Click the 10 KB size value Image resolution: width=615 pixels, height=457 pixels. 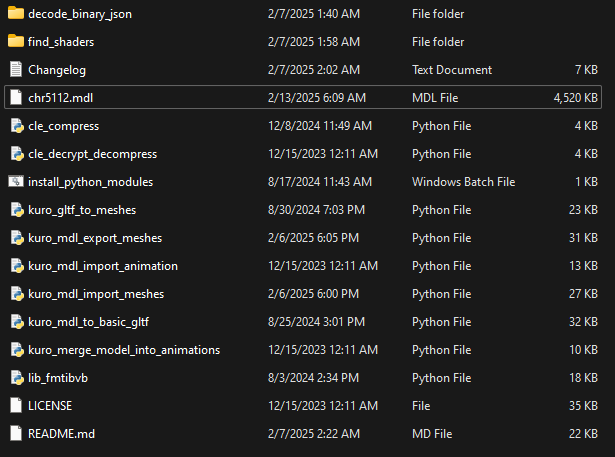tap(583, 350)
